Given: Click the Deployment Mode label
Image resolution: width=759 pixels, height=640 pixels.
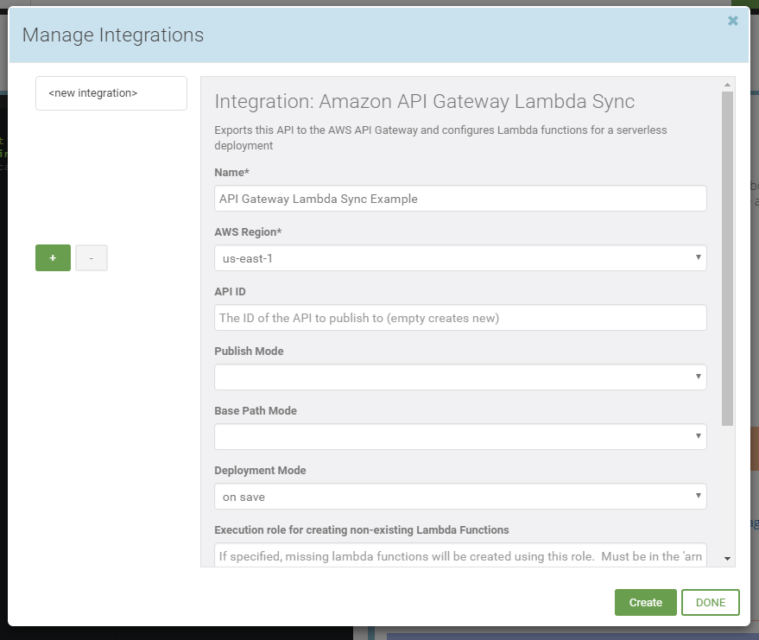Looking at the screenshot, I should [260, 470].
